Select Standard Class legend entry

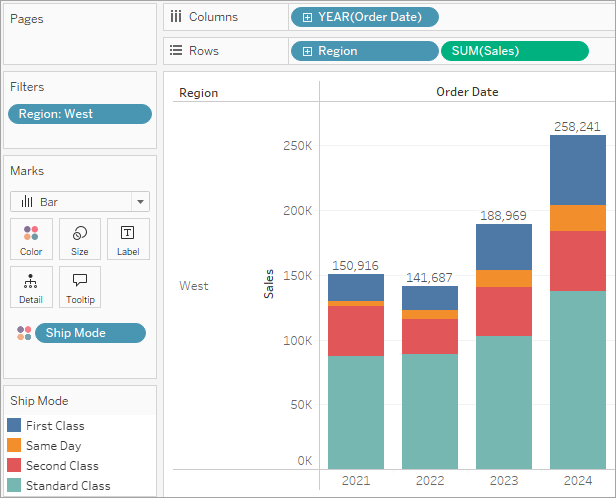click(x=59, y=485)
